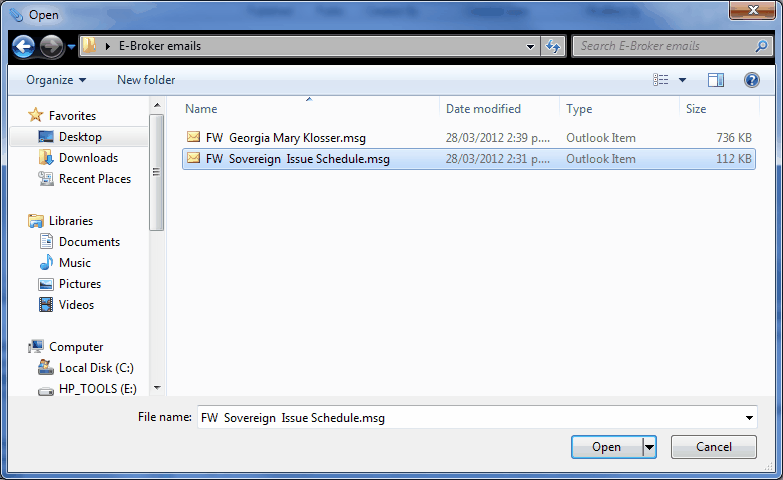Click navigation pane scroll up arrow

click(x=157, y=105)
